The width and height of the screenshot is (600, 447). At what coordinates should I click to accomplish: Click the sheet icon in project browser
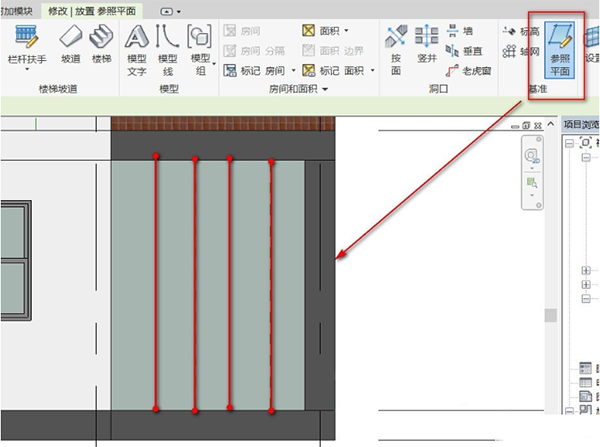585,396
